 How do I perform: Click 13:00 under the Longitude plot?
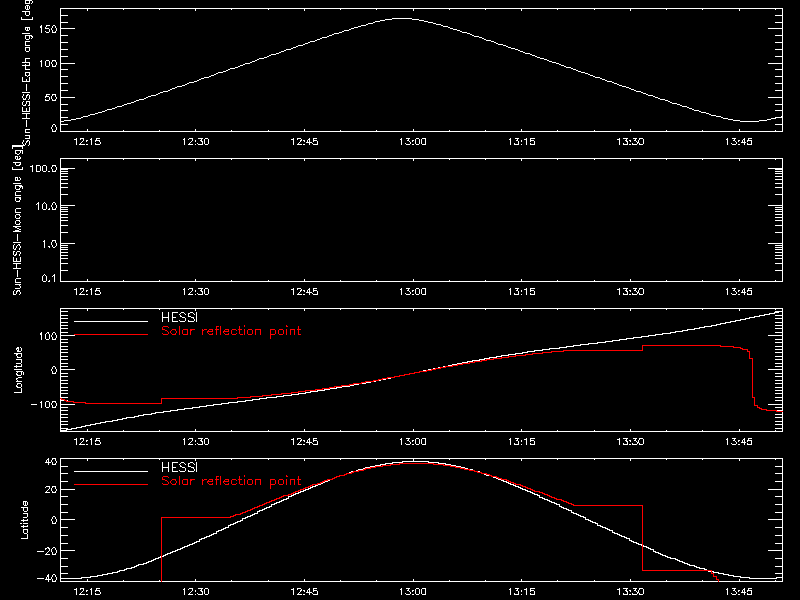[x=413, y=442]
